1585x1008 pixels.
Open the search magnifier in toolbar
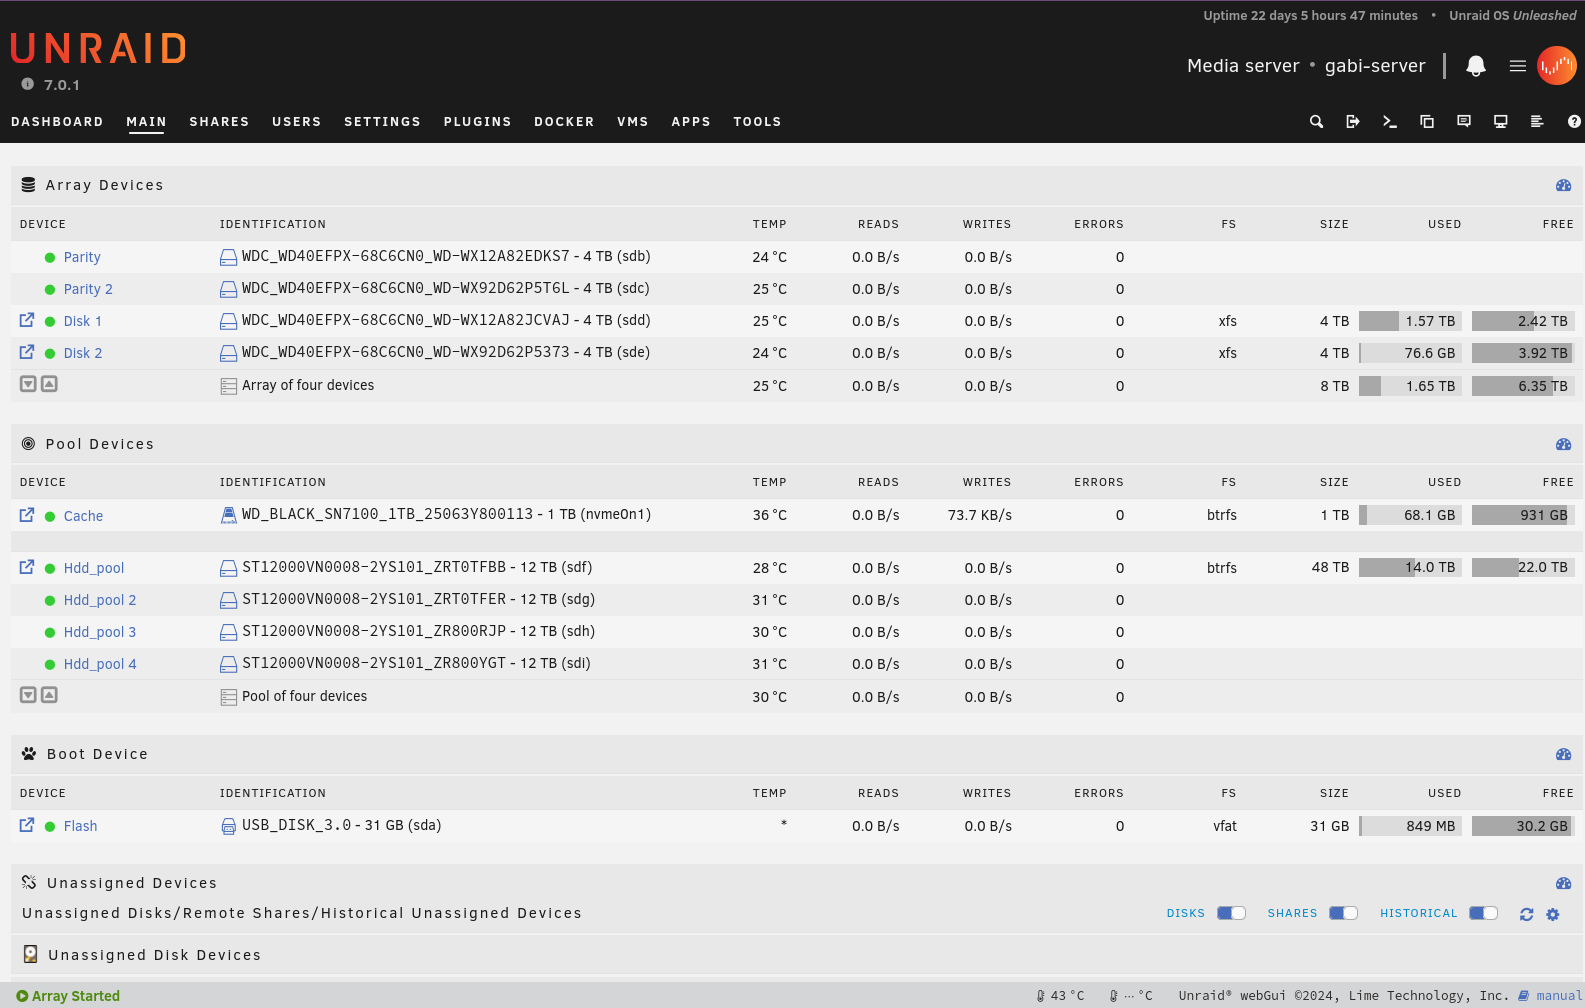1316,122
